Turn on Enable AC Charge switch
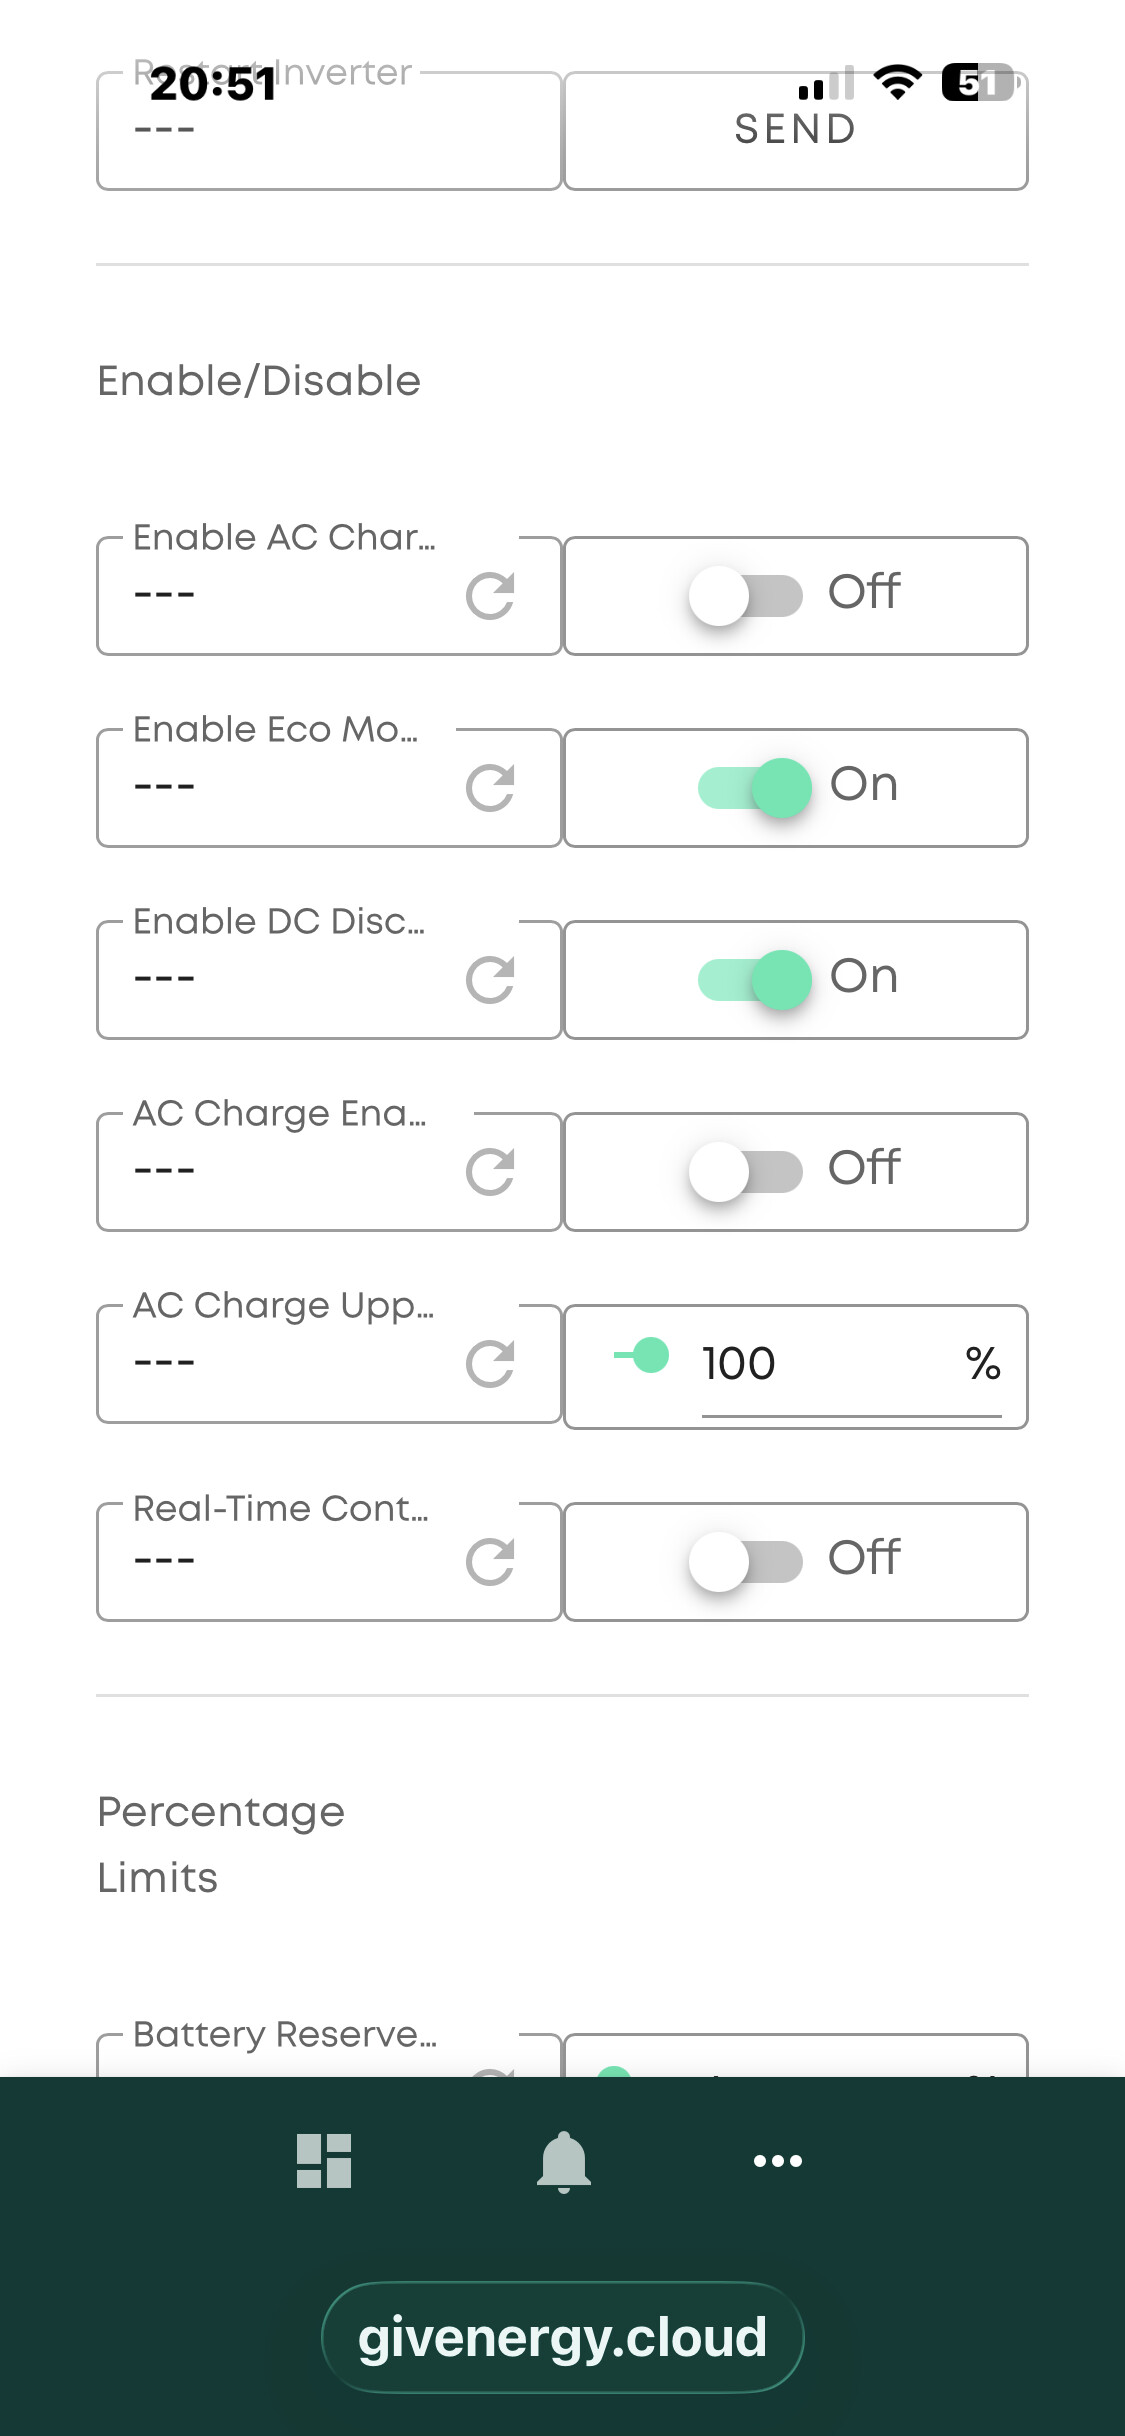The width and height of the screenshot is (1125, 2436). point(746,596)
